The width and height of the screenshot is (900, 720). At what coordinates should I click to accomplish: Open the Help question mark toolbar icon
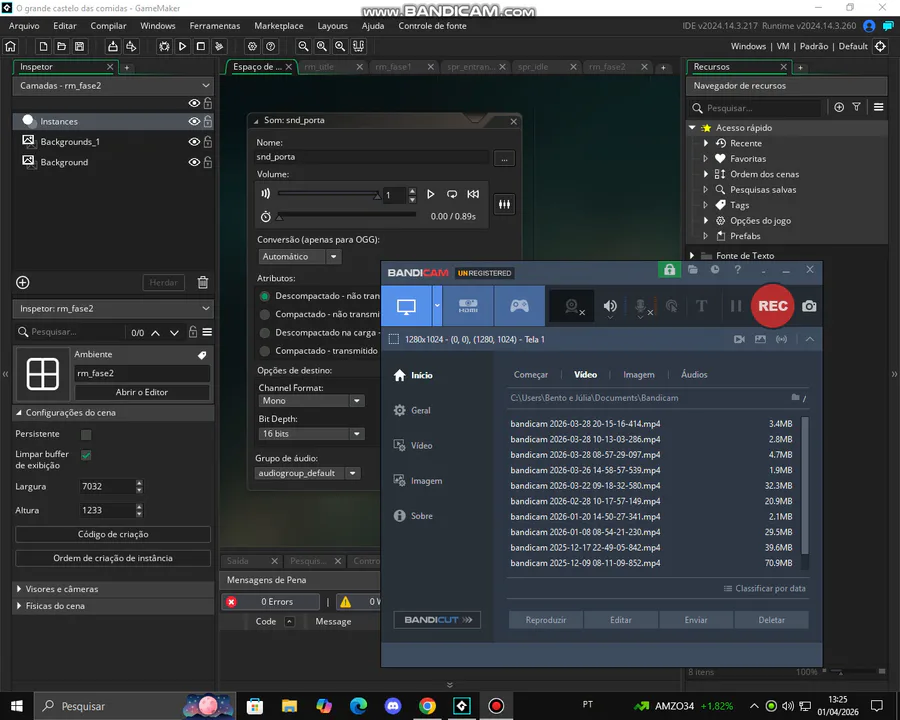tap(270, 47)
